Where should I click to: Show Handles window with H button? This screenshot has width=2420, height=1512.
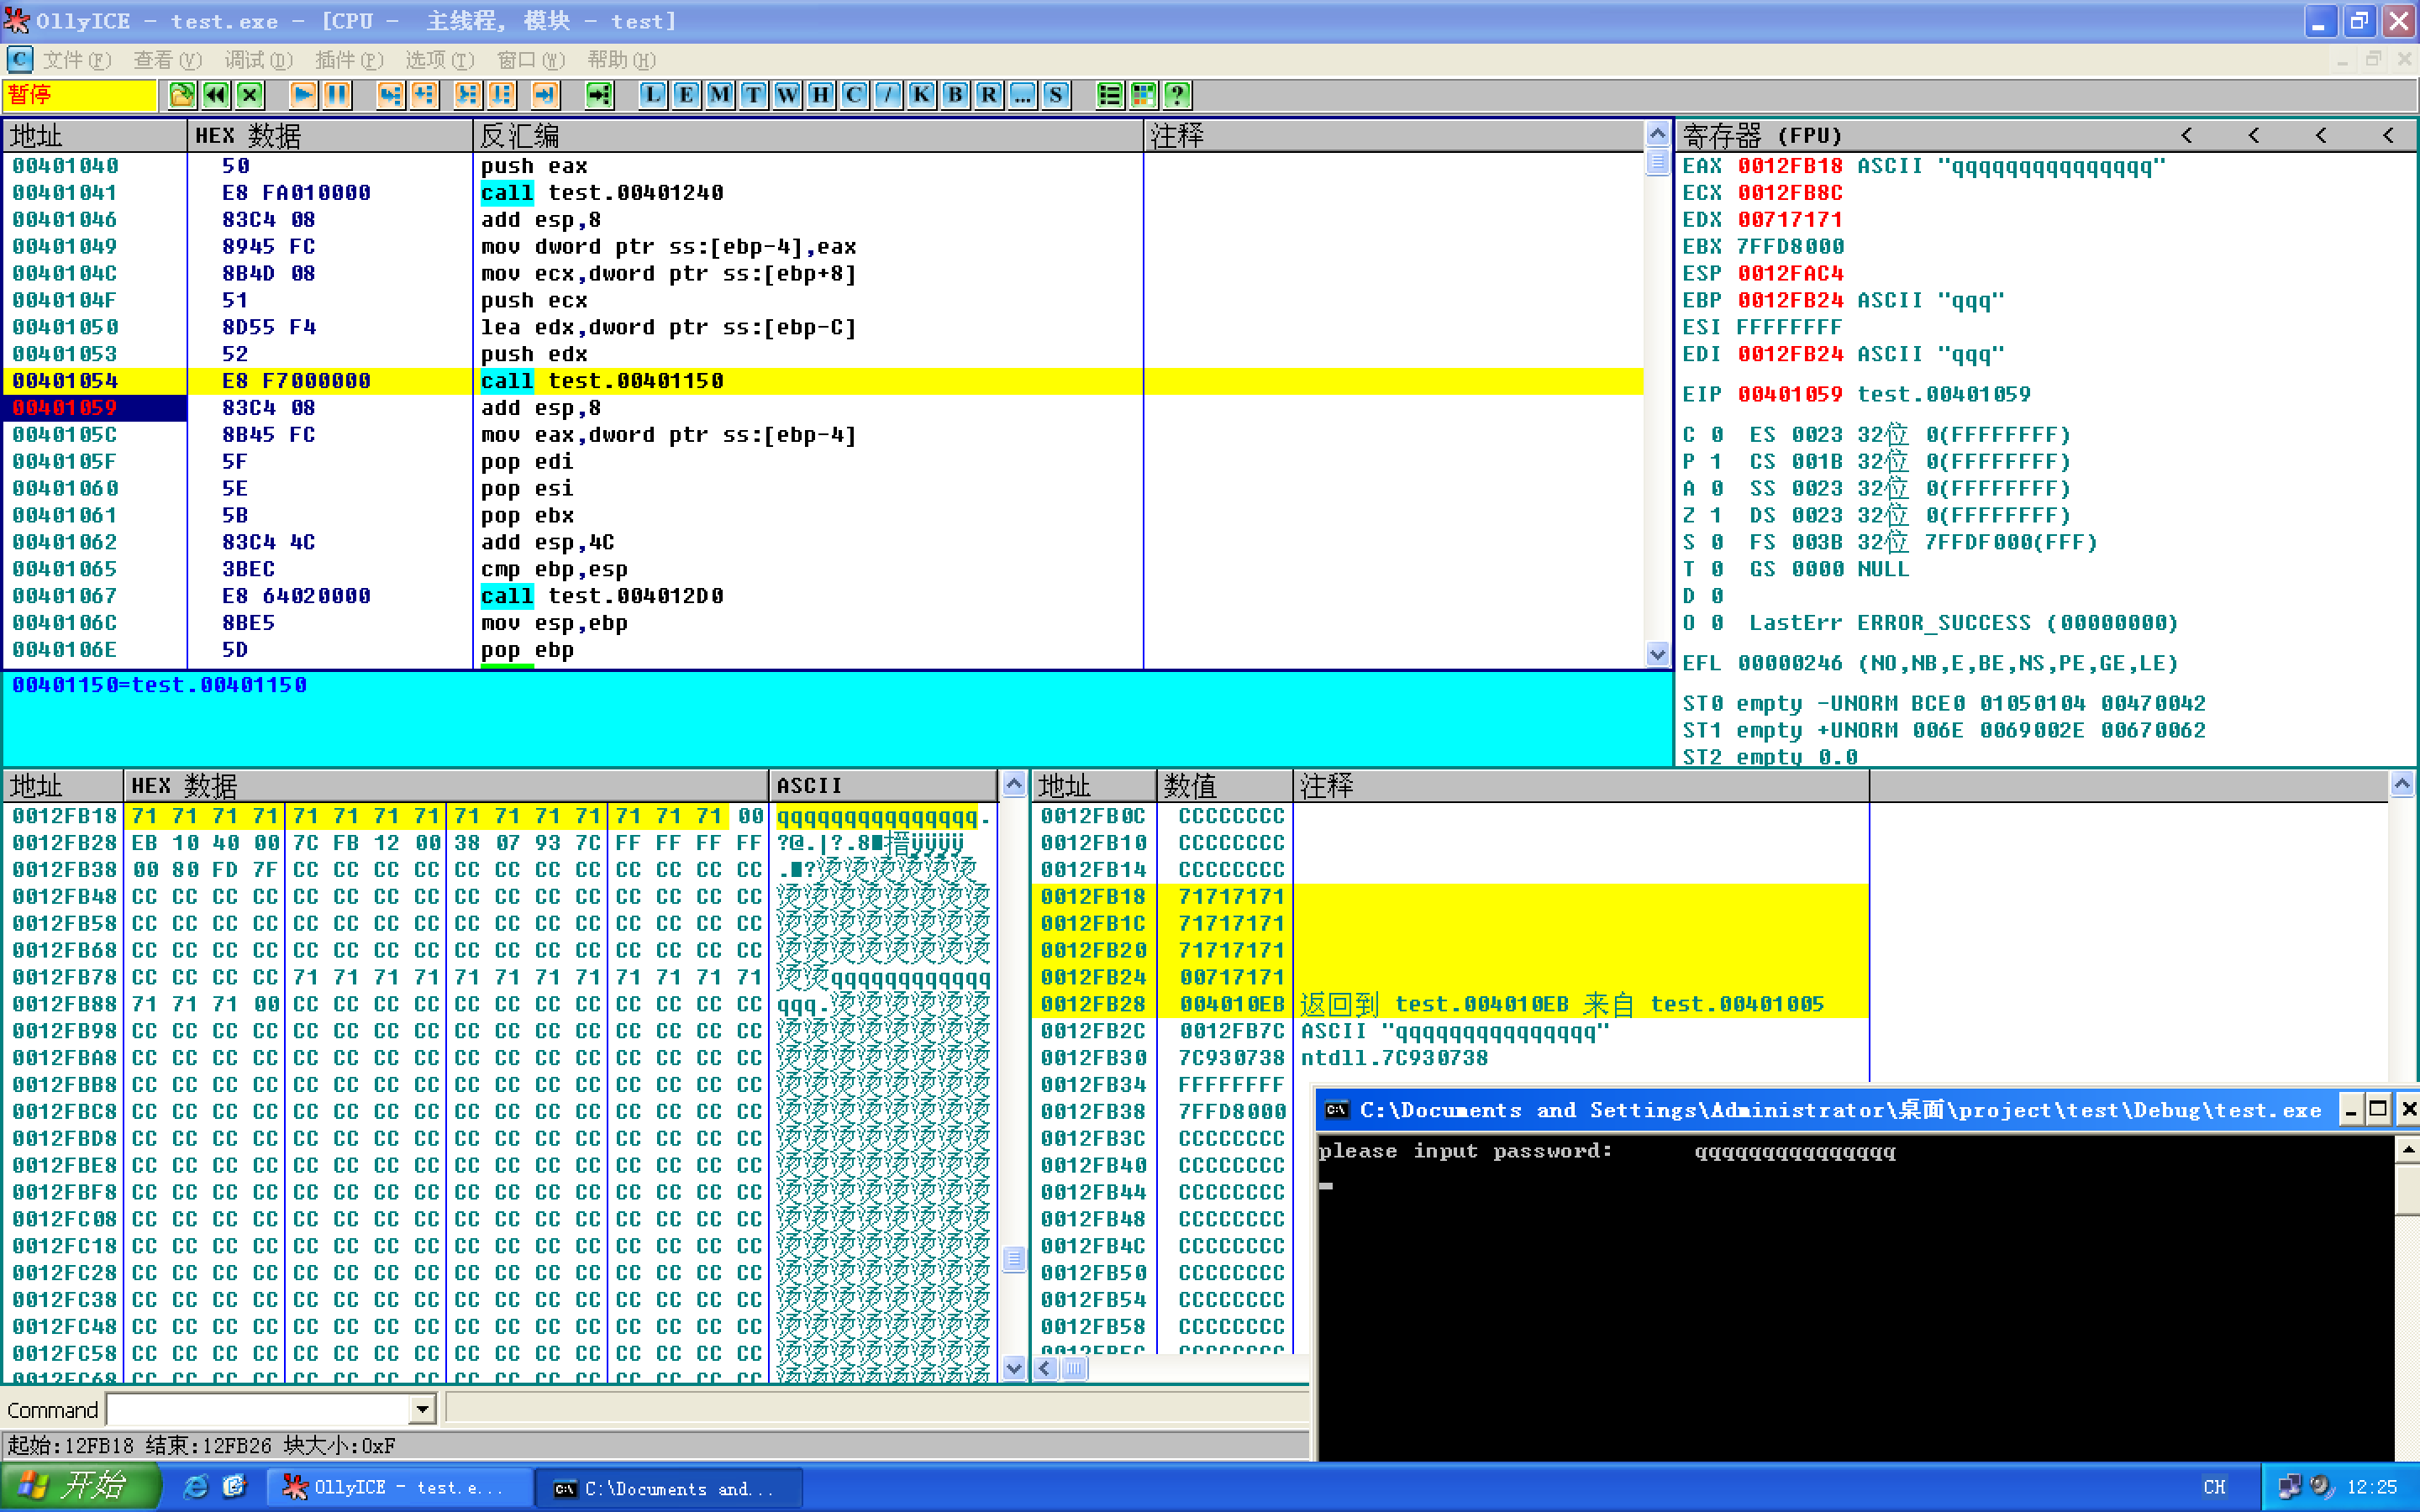pos(821,95)
